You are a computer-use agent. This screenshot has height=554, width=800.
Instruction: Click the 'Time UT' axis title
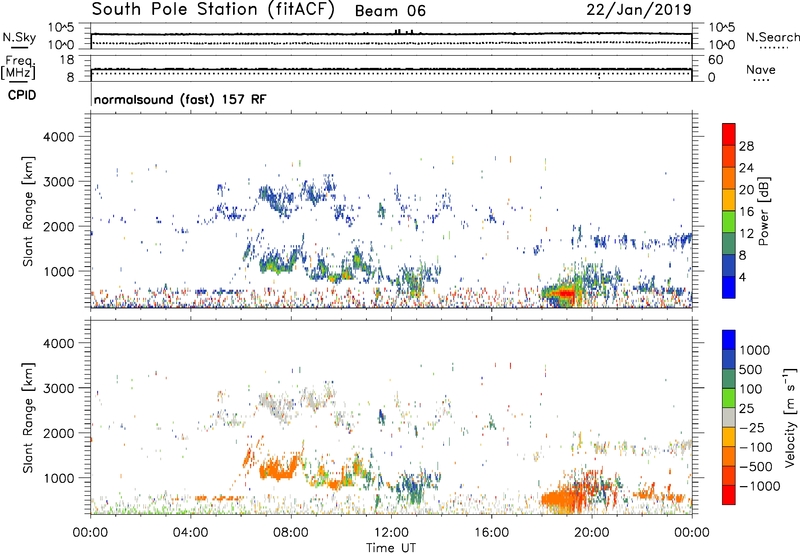click(391, 548)
